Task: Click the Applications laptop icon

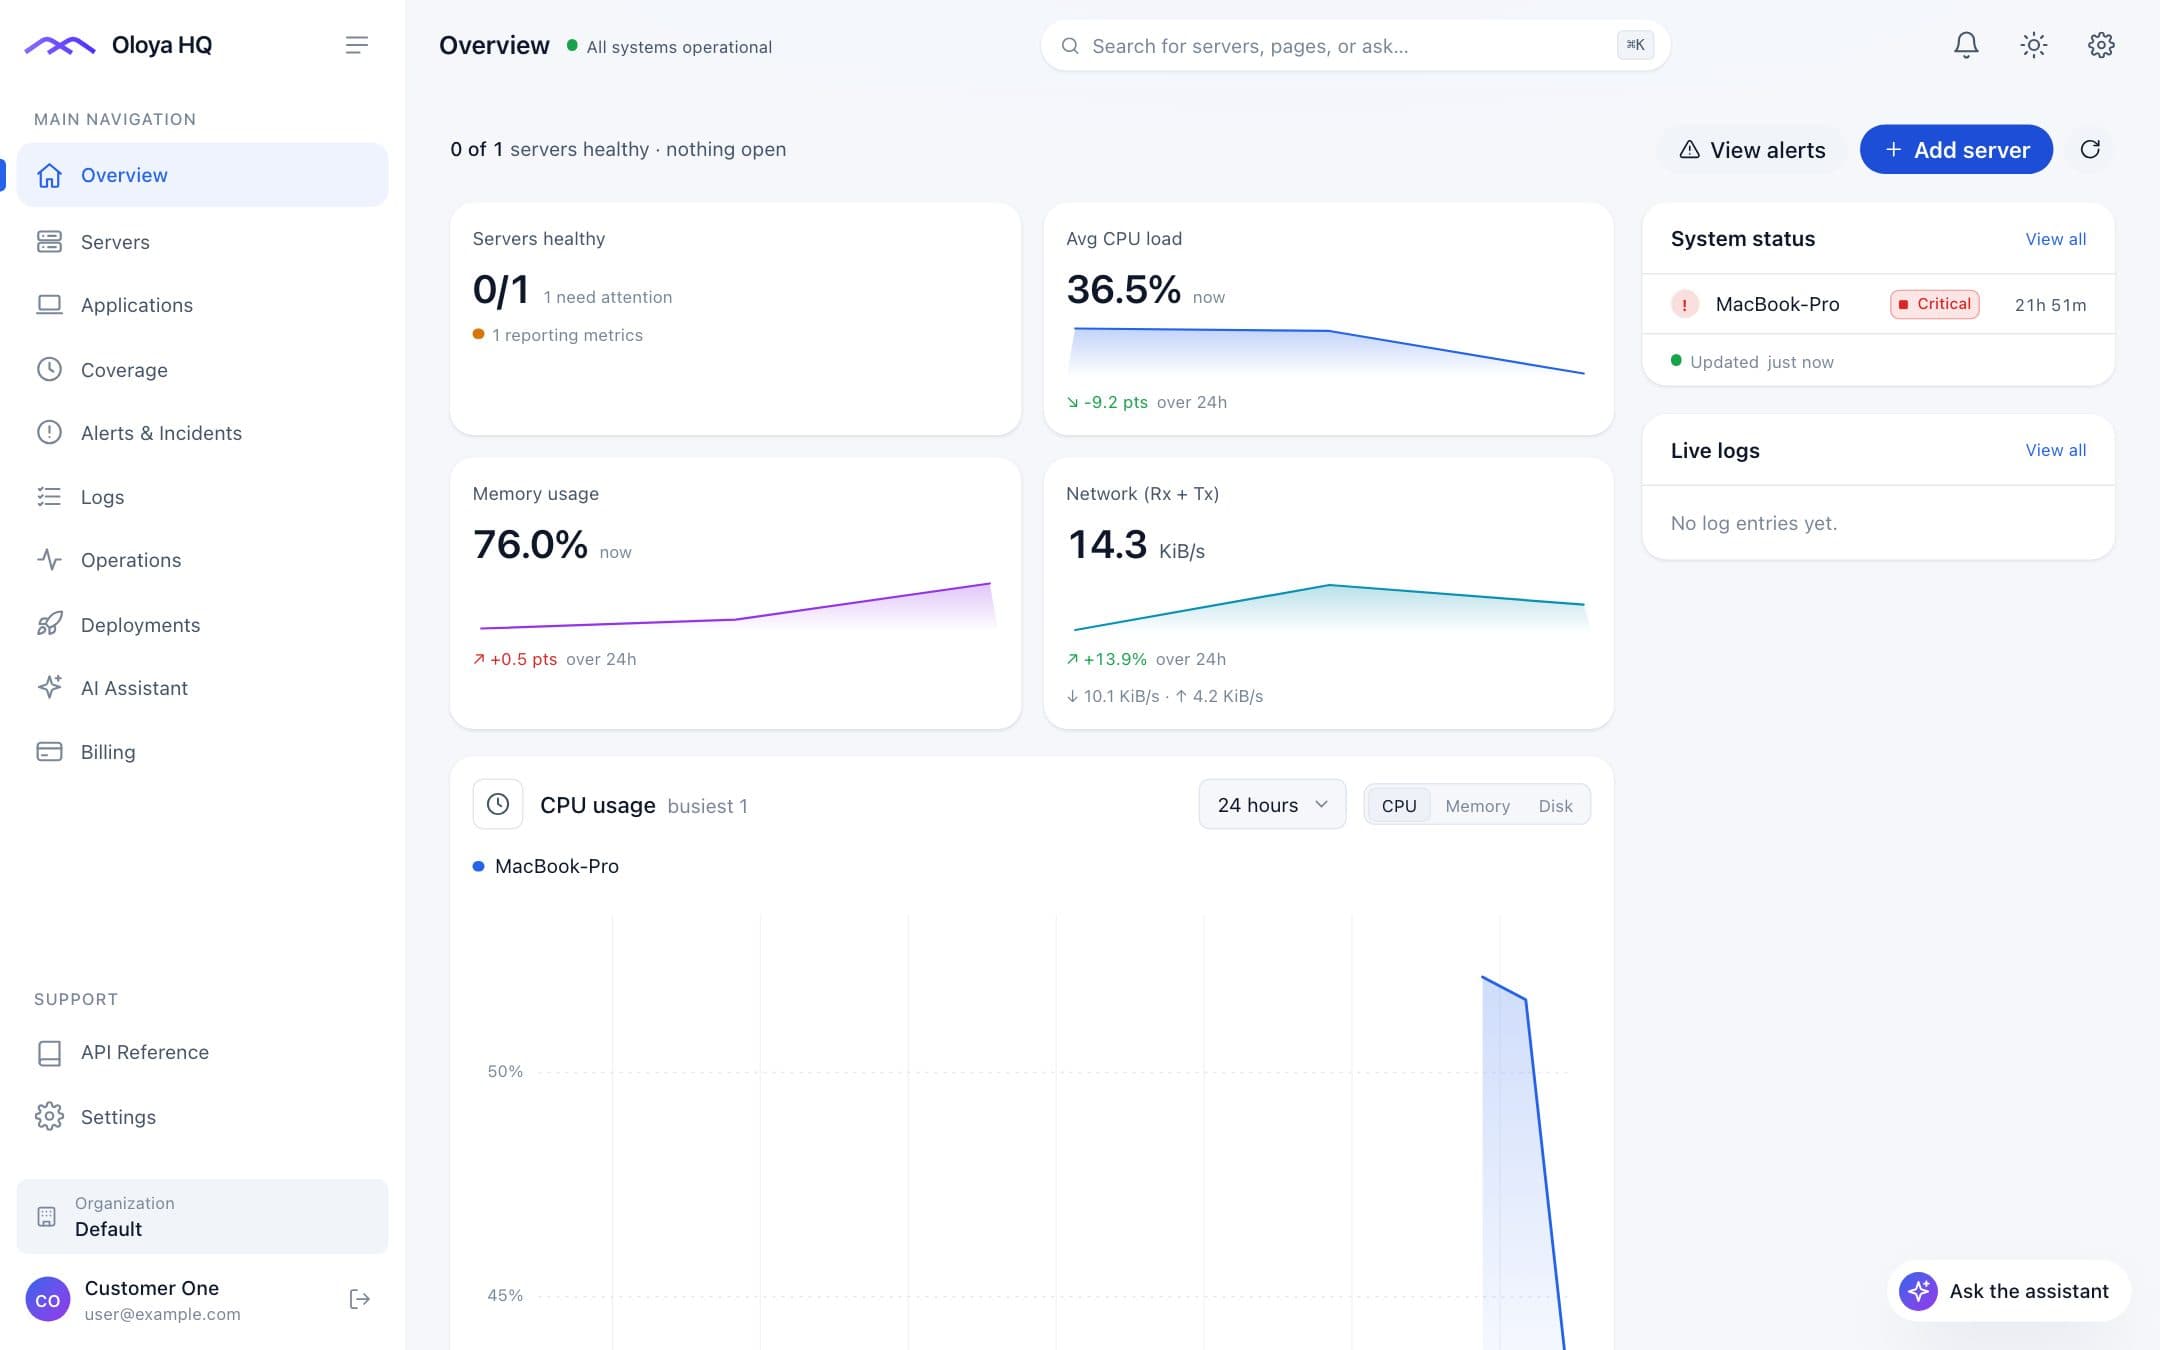Action: coord(49,304)
